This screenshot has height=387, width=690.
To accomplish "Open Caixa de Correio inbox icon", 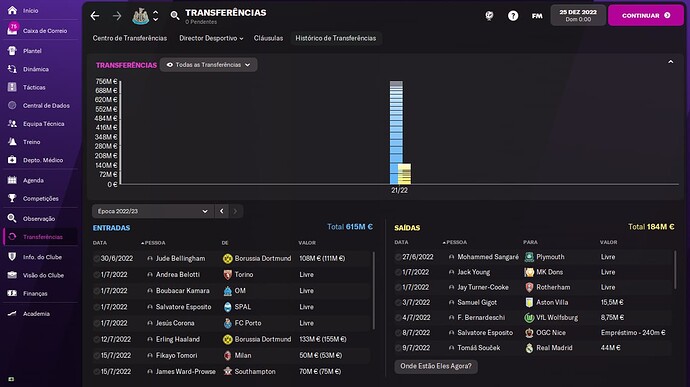I will tap(12, 29).
